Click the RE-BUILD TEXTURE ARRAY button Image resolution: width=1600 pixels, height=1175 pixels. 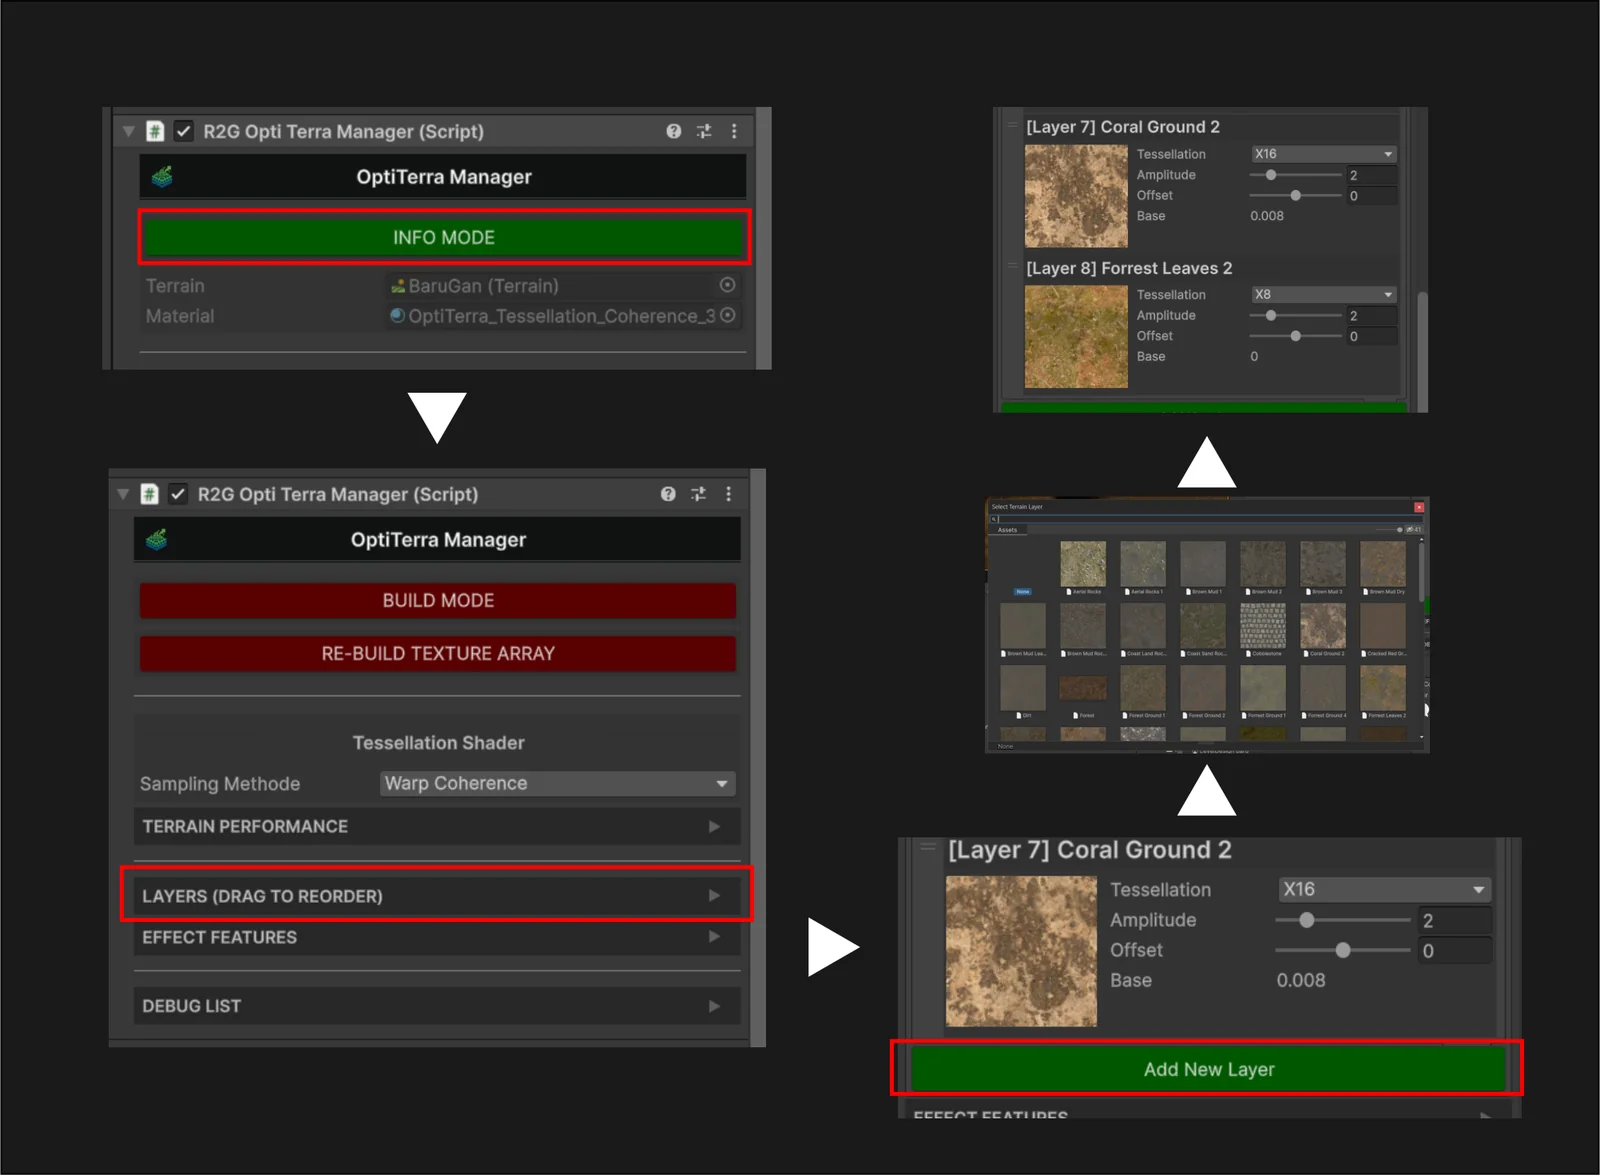click(437, 653)
